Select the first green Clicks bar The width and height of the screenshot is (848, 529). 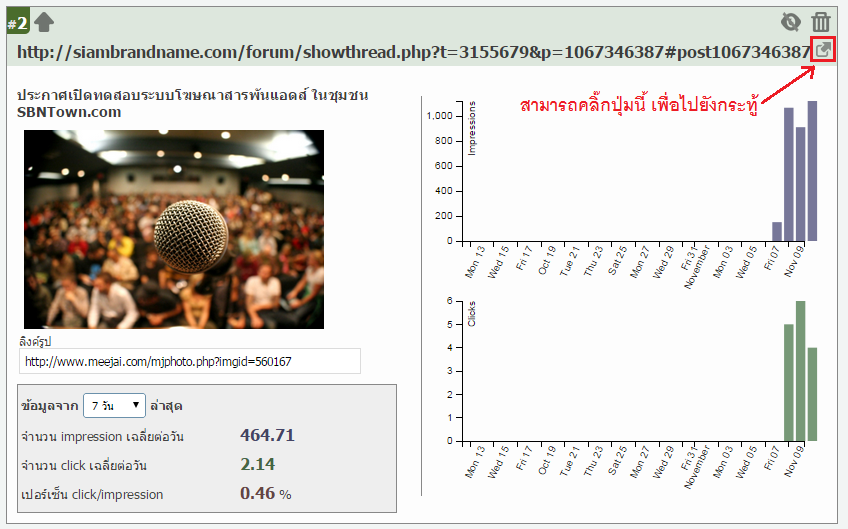(788, 382)
